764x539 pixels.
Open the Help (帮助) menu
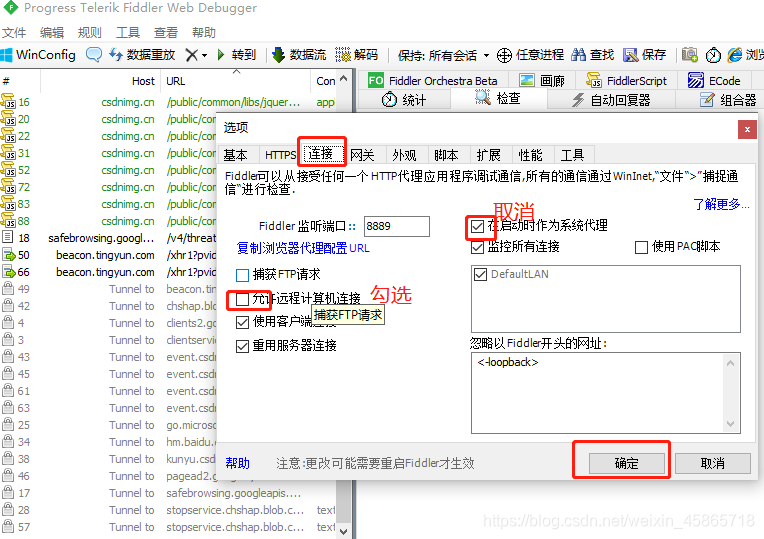point(204,32)
